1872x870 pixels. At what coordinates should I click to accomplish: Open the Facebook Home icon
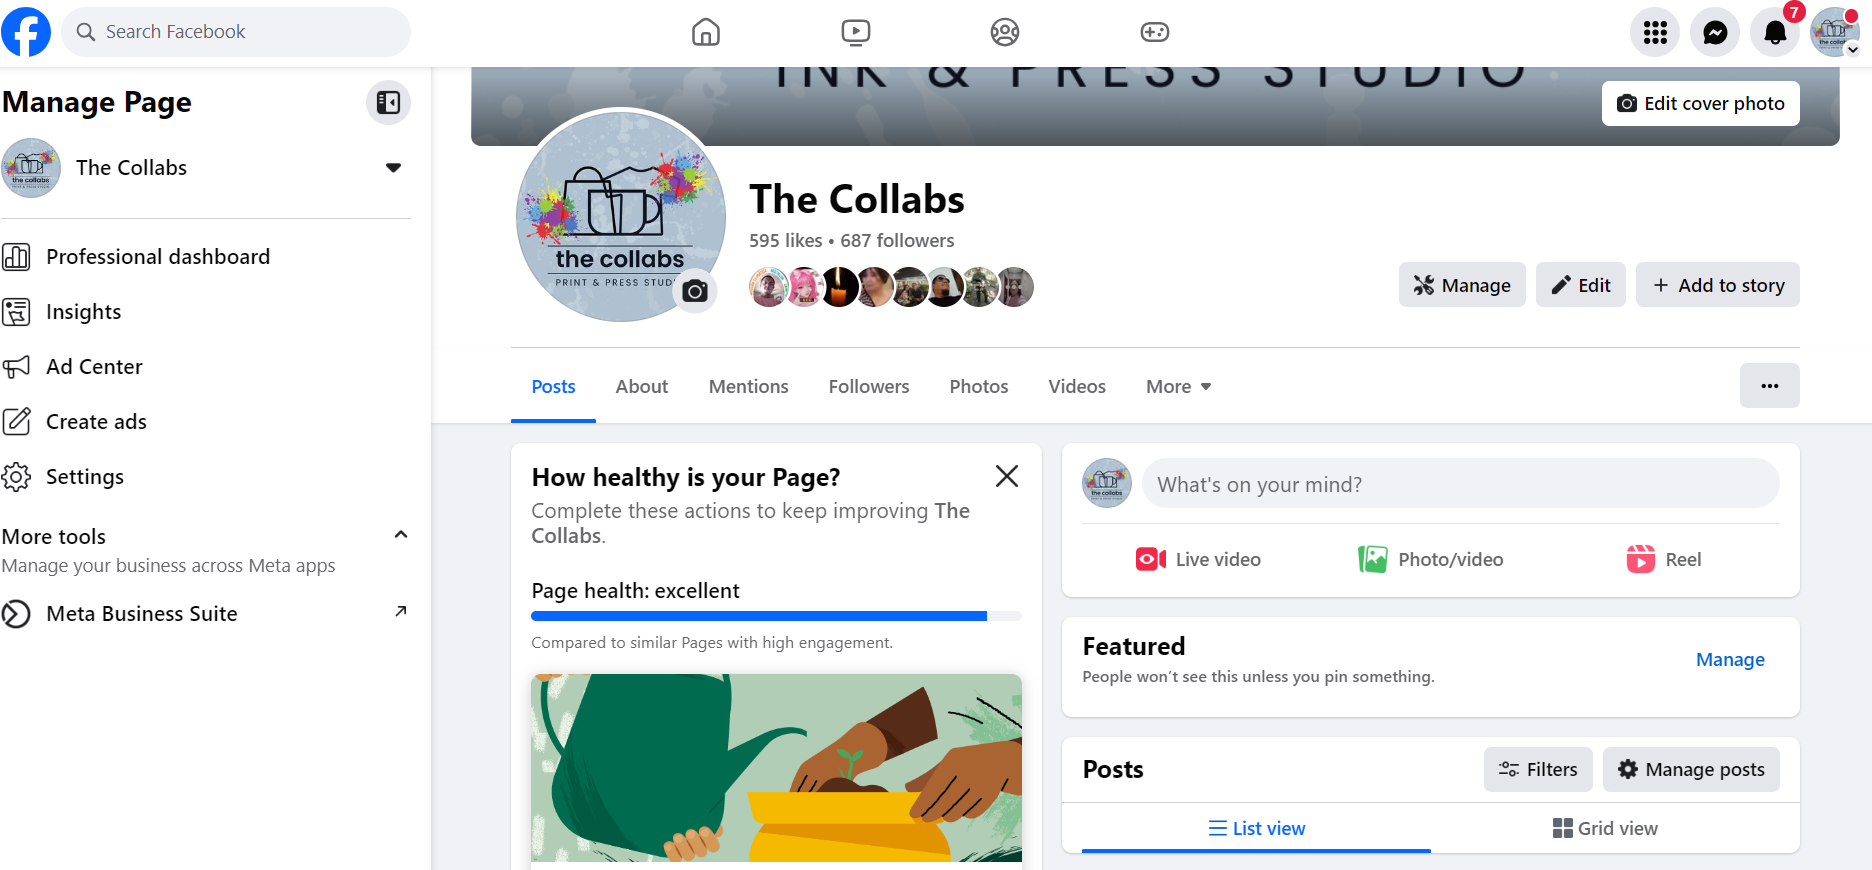tap(706, 32)
